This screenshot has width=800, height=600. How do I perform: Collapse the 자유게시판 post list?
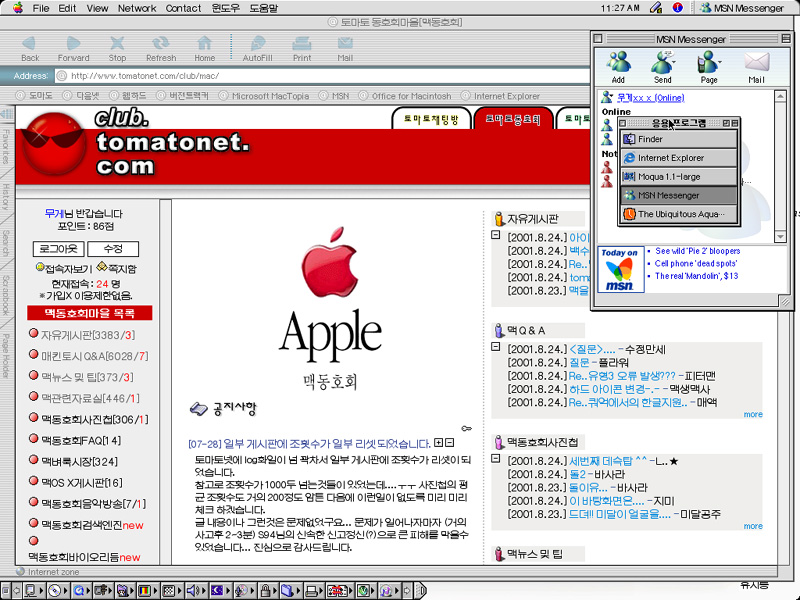pos(495,236)
